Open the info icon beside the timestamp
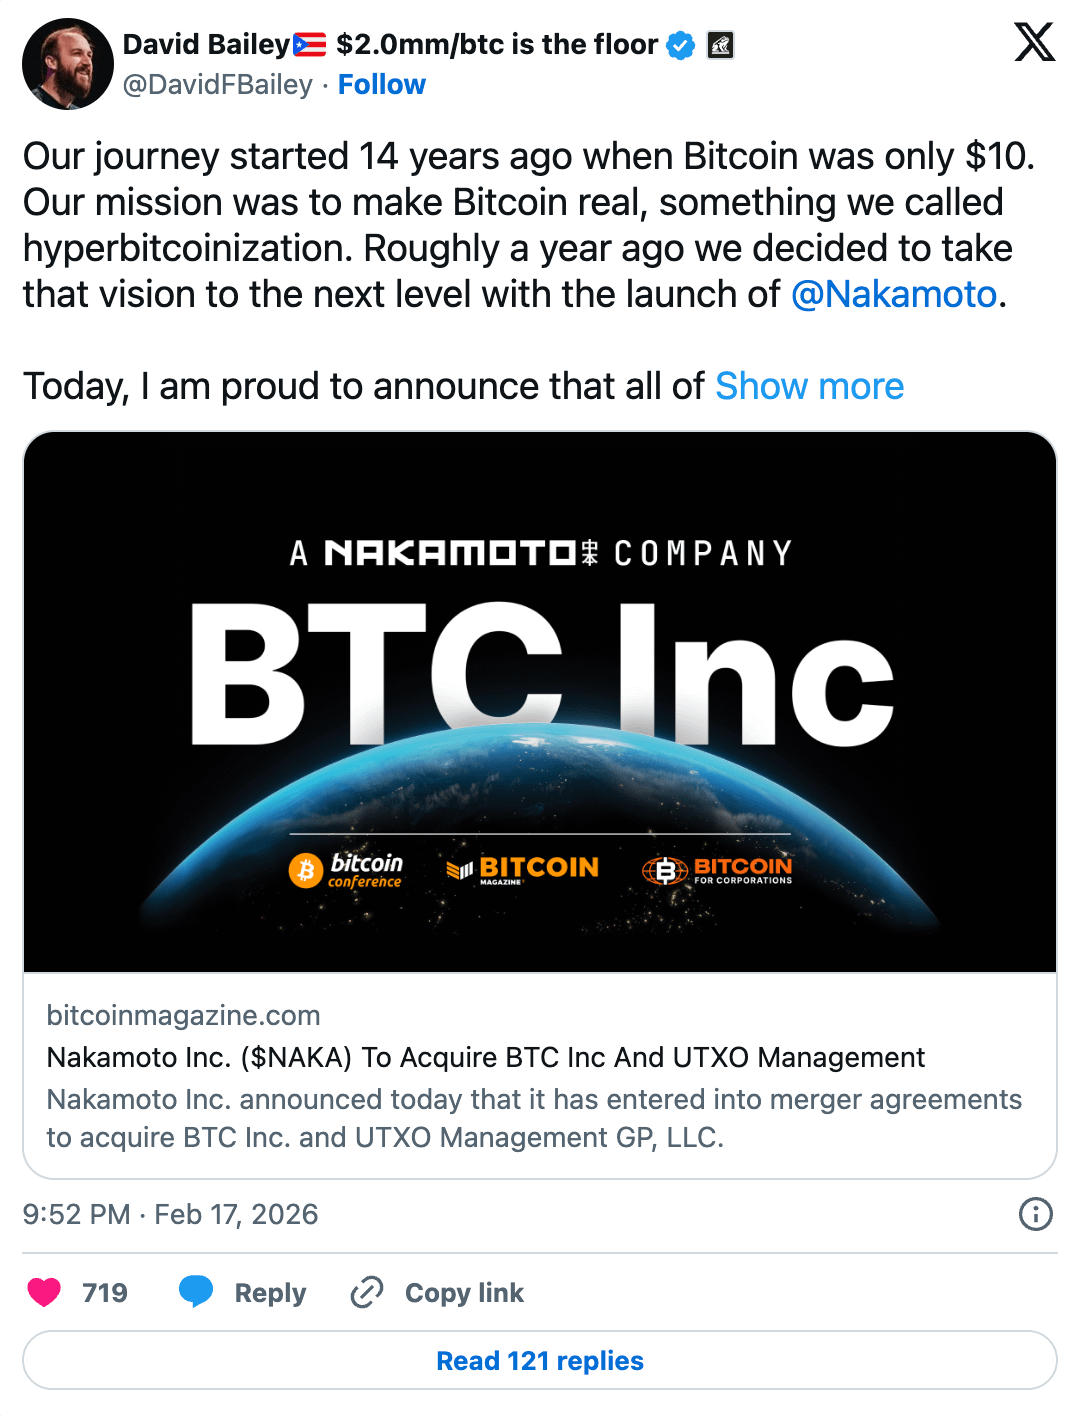 click(x=1035, y=1214)
